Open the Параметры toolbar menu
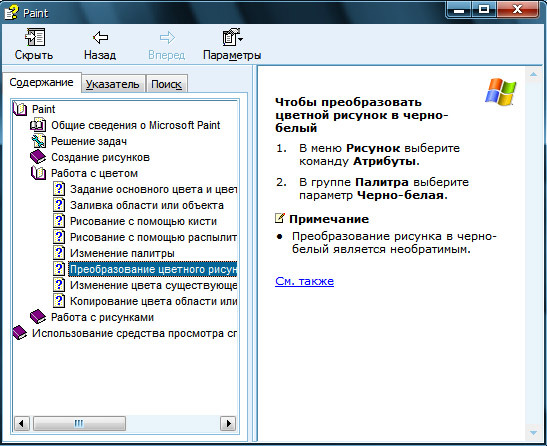Viewport: 547px width, 446px height. click(x=232, y=37)
